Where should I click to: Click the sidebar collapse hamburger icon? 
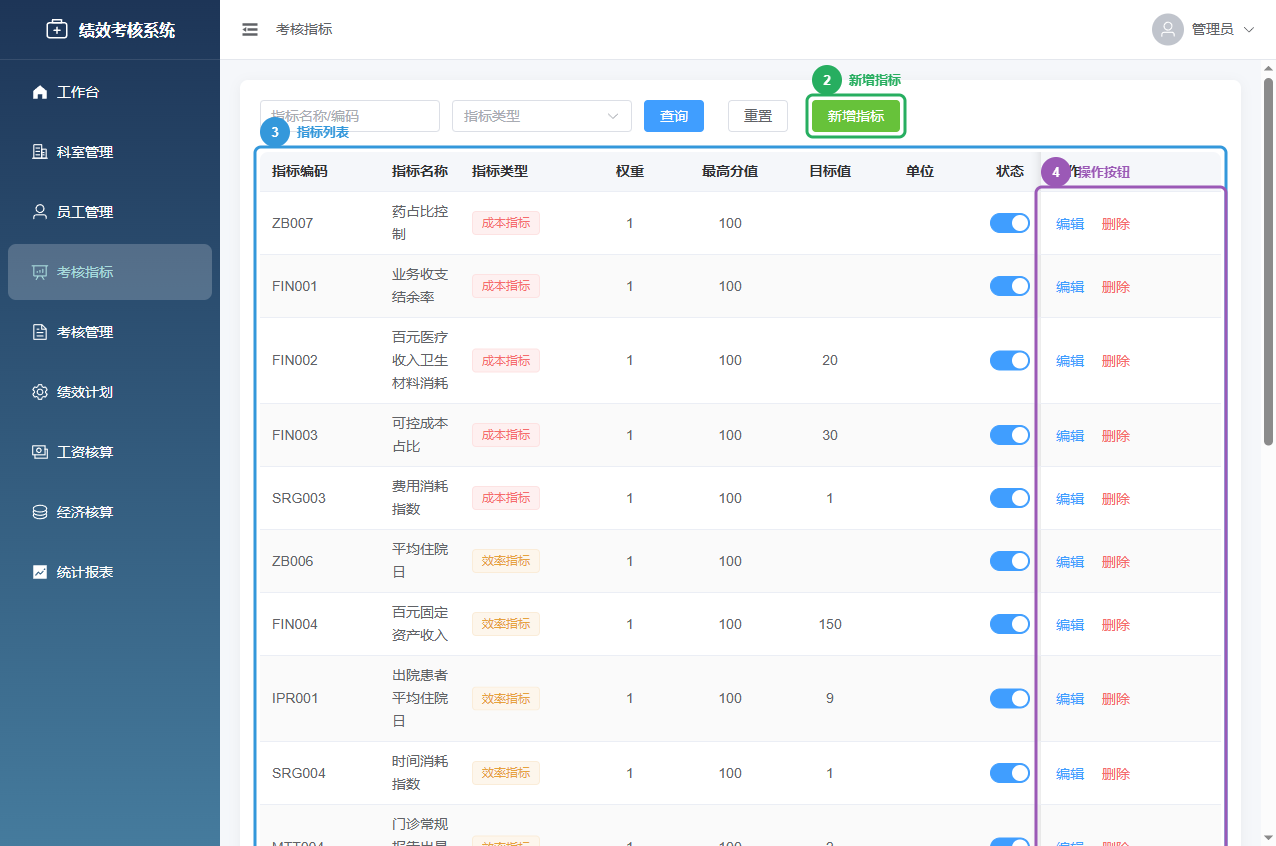point(249,29)
